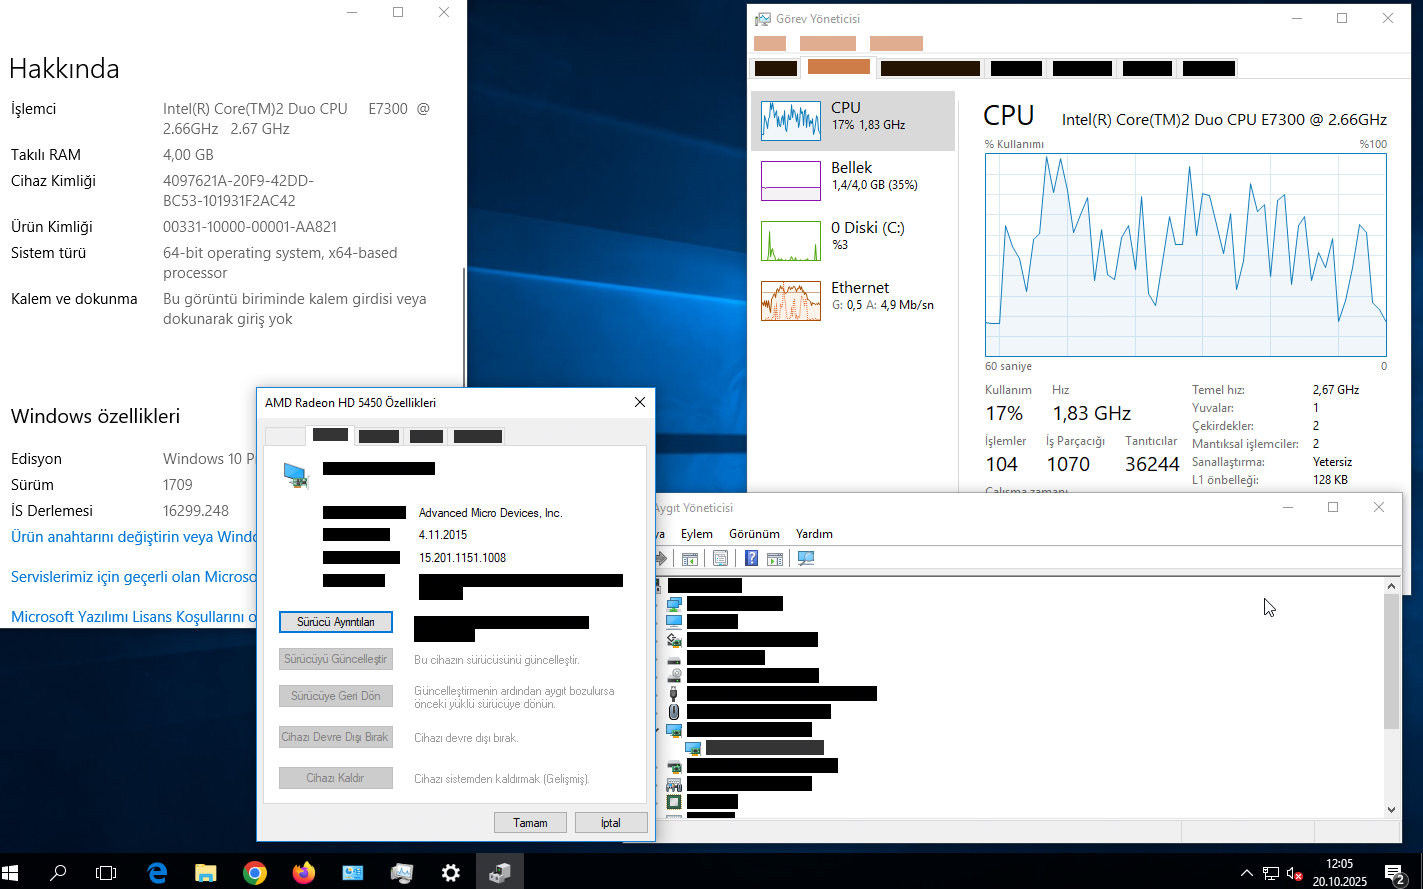Launch Firefox from the taskbar

point(304,872)
